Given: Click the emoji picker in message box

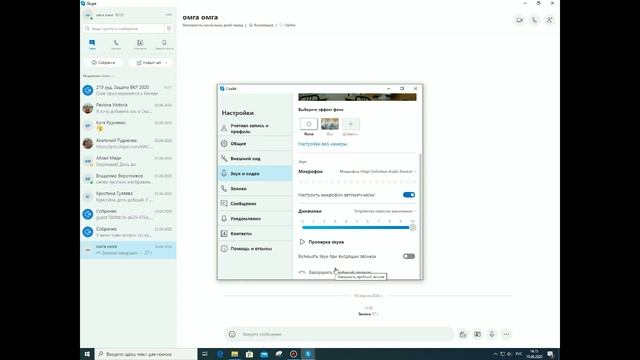Looking at the screenshot, I should (232, 334).
